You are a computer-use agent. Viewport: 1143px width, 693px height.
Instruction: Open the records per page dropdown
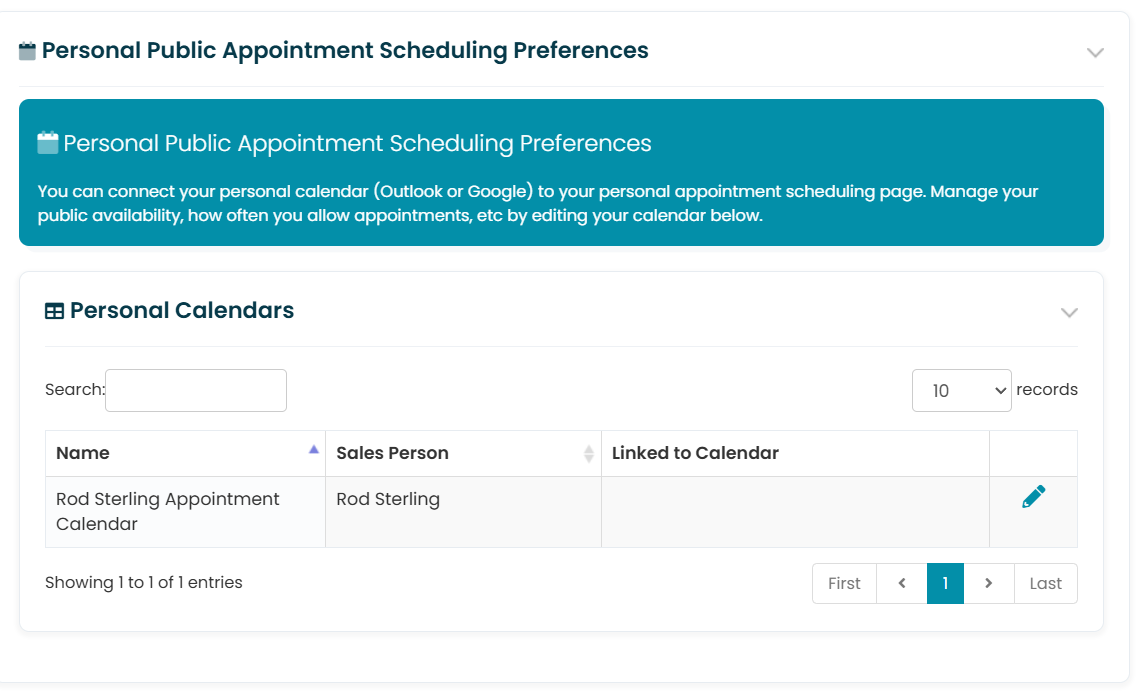coord(961,391)
